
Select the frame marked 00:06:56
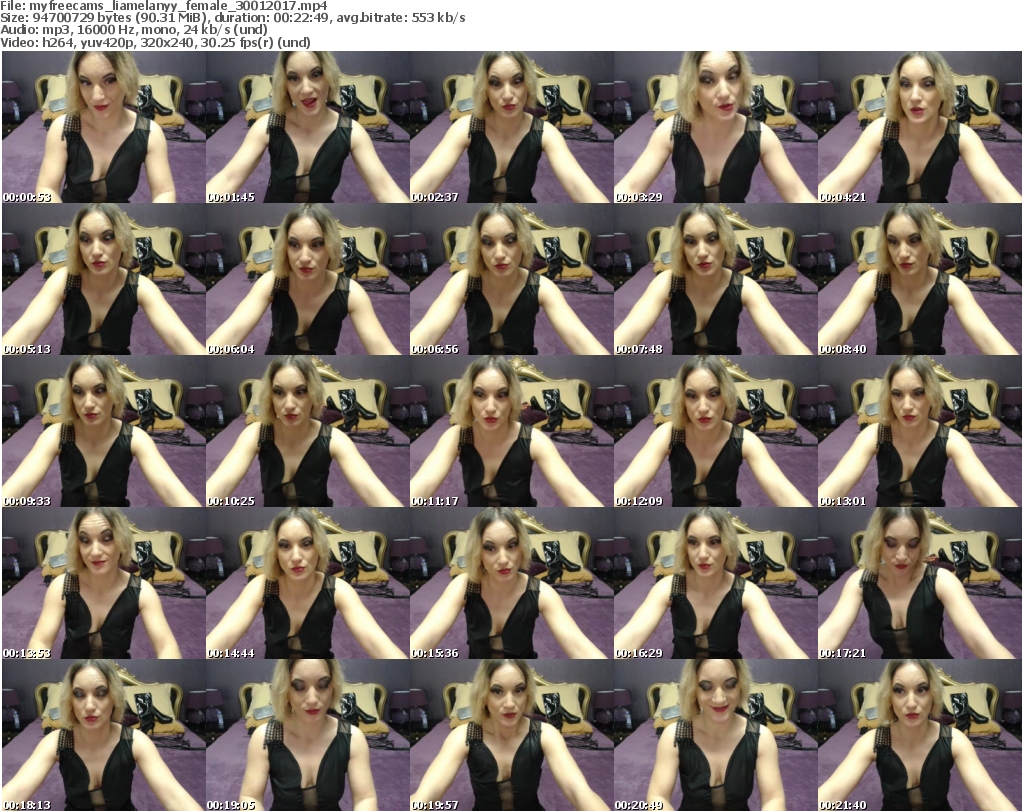[511, 279]
